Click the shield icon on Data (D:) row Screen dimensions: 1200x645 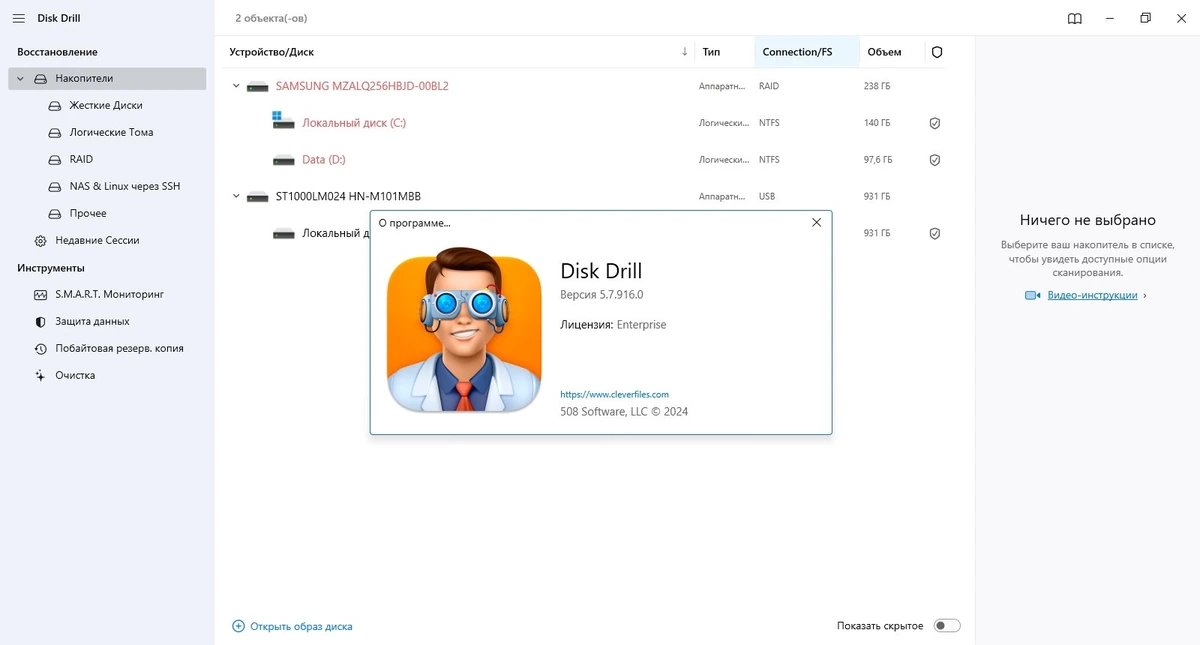[935, 160]
